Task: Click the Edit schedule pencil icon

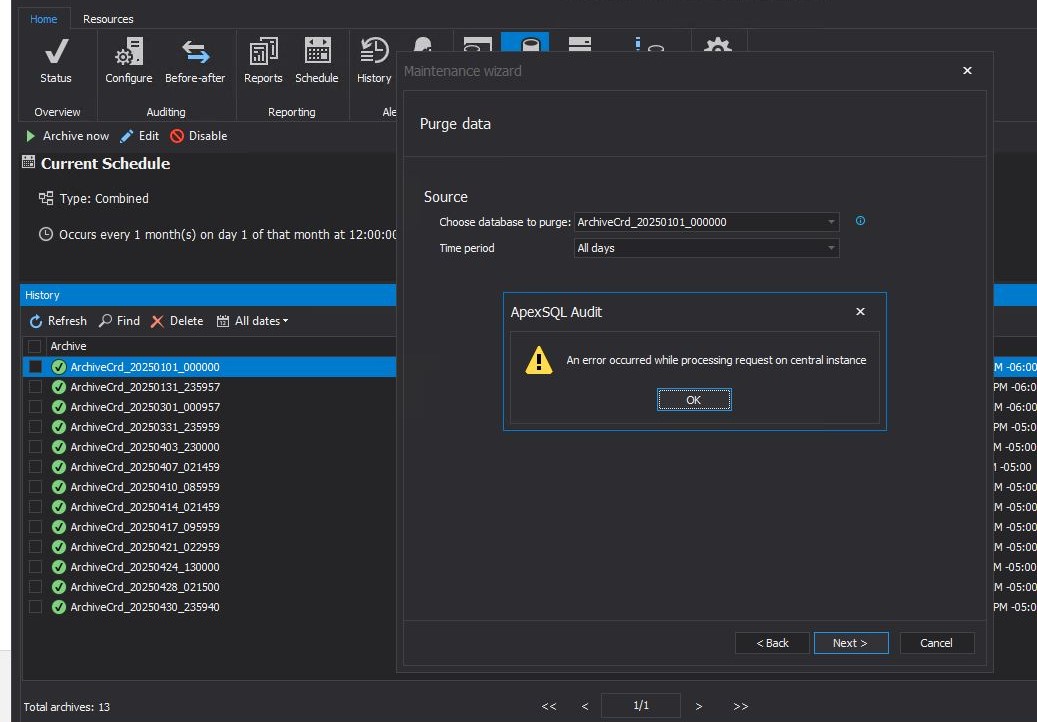Action: (126, 136)
